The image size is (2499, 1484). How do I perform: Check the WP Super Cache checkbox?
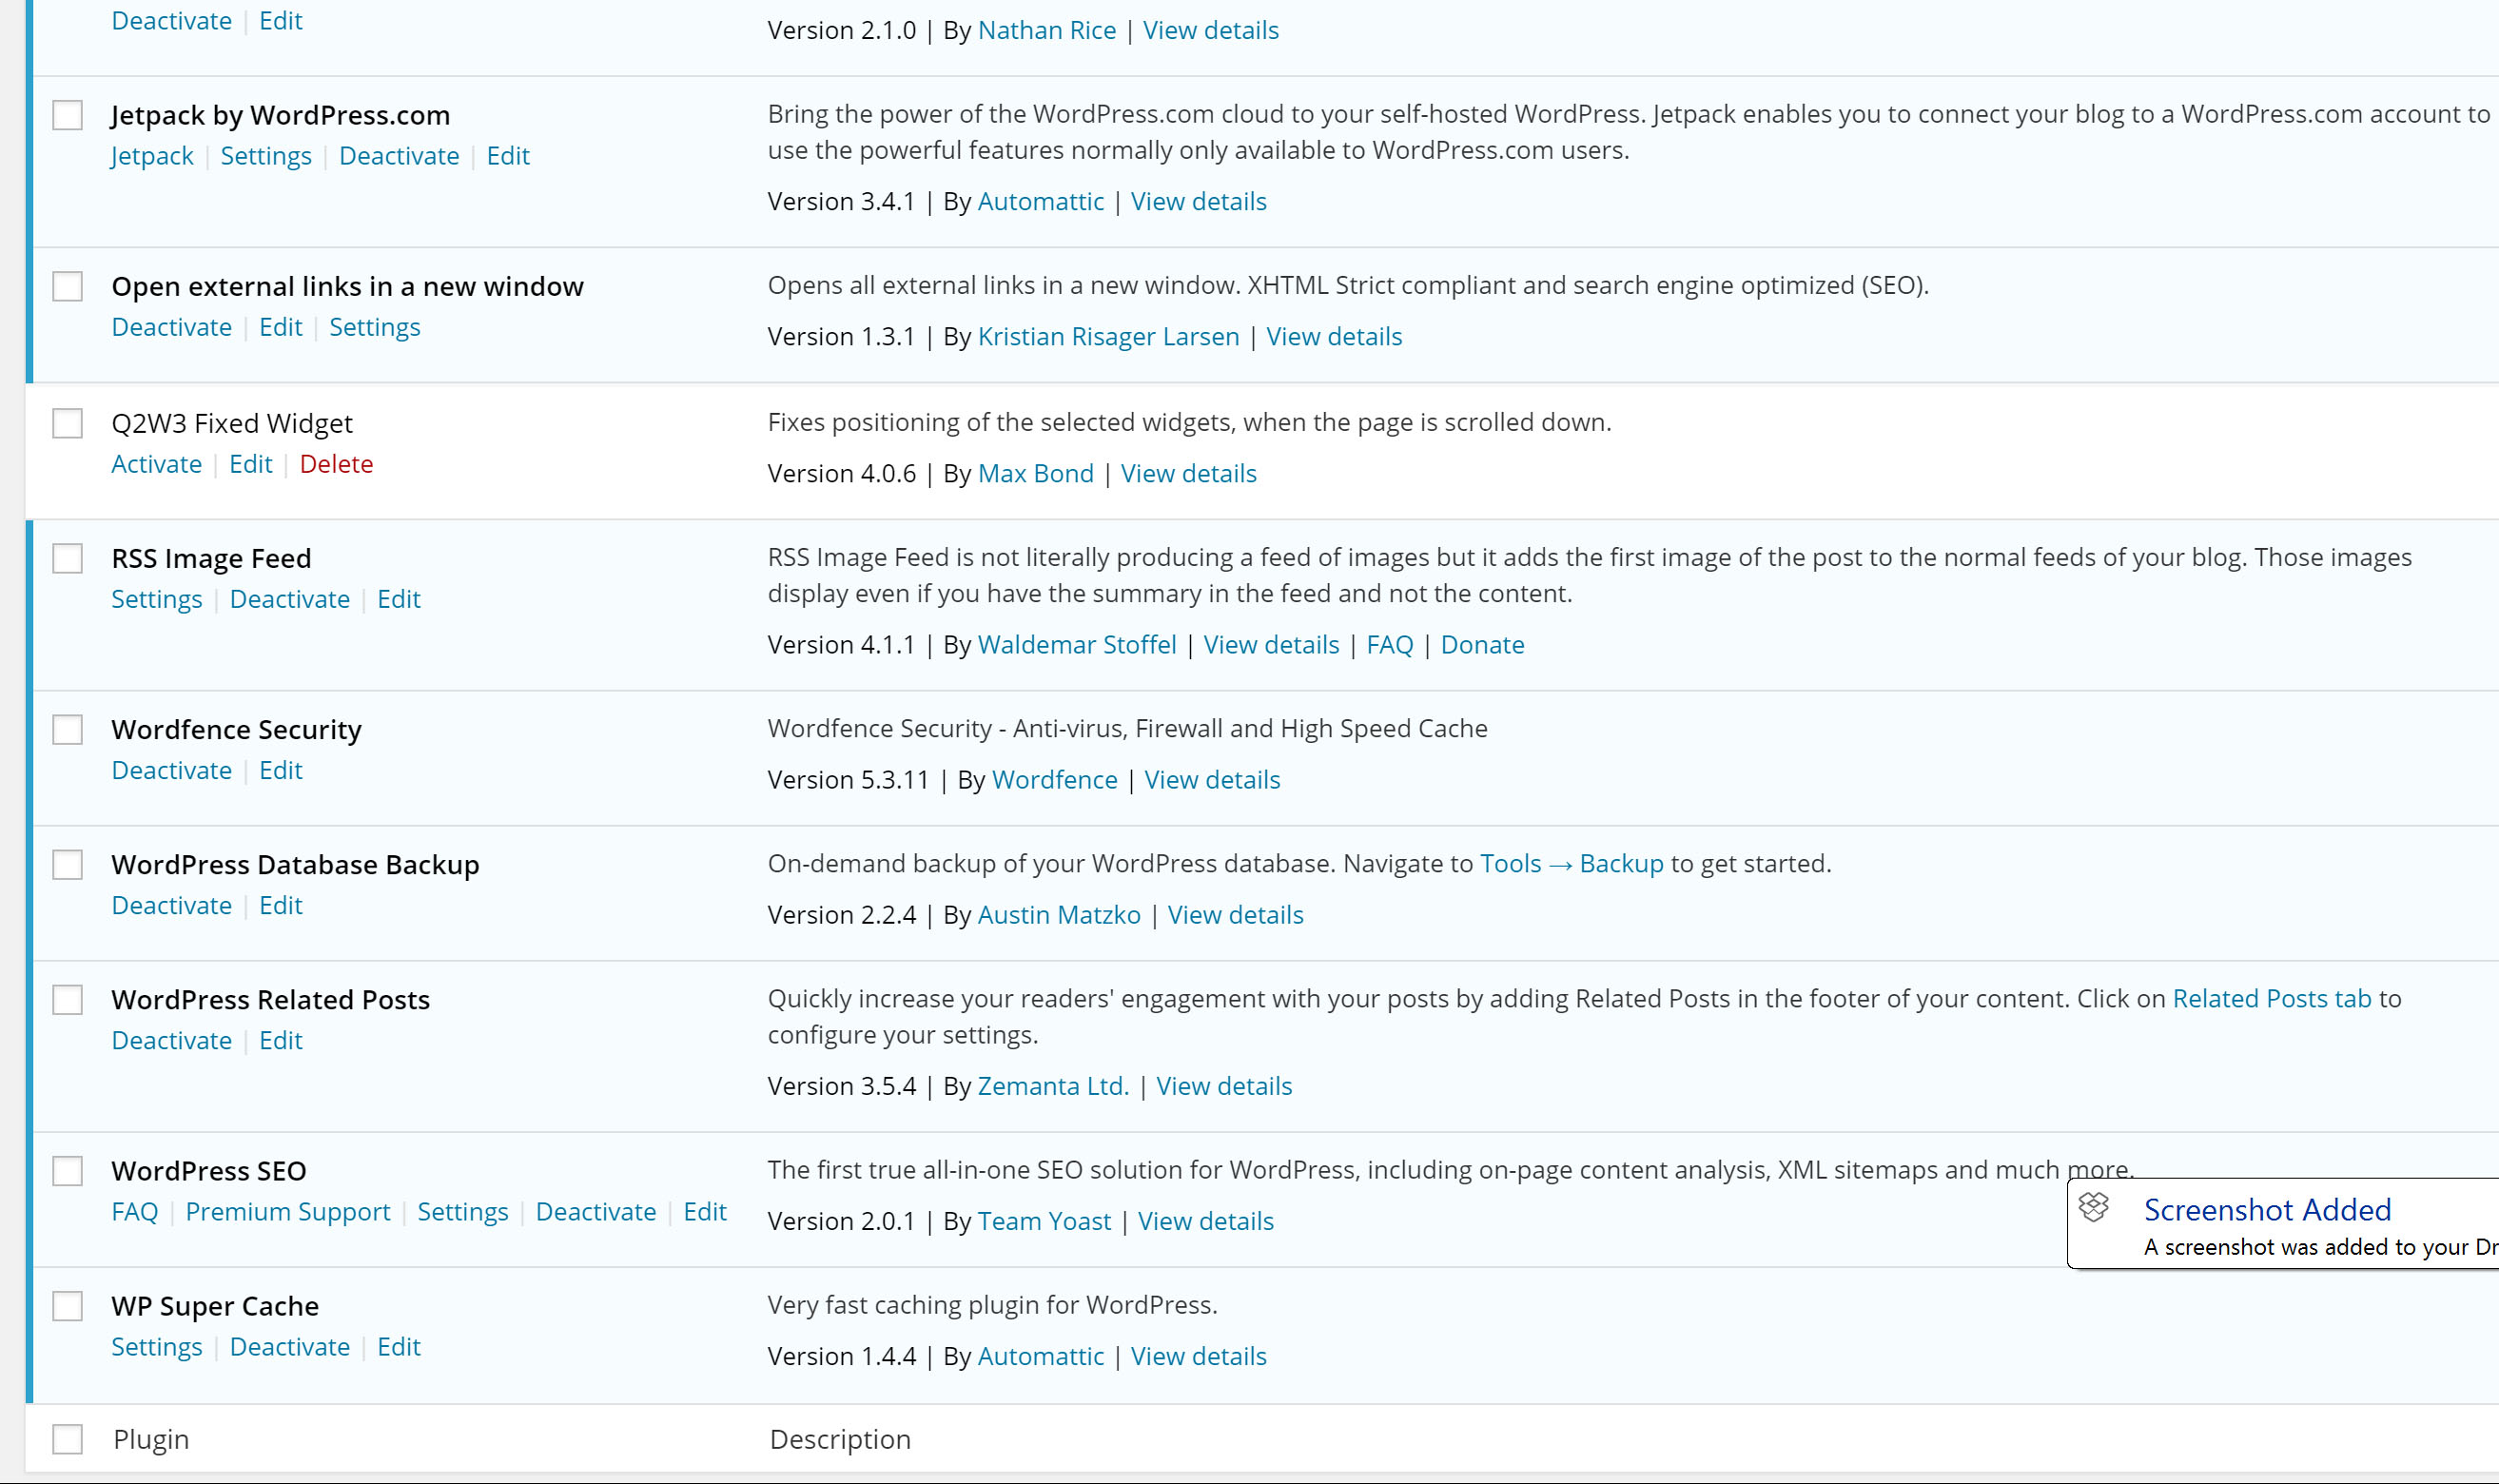pyautogui.click(x=67, y=1306)
